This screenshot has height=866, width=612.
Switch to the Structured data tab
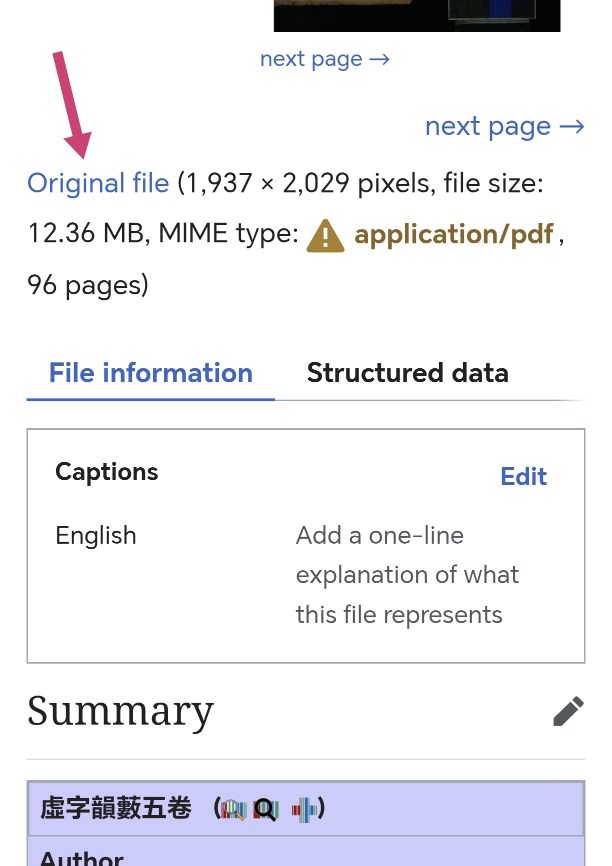(x=407, y=373)
